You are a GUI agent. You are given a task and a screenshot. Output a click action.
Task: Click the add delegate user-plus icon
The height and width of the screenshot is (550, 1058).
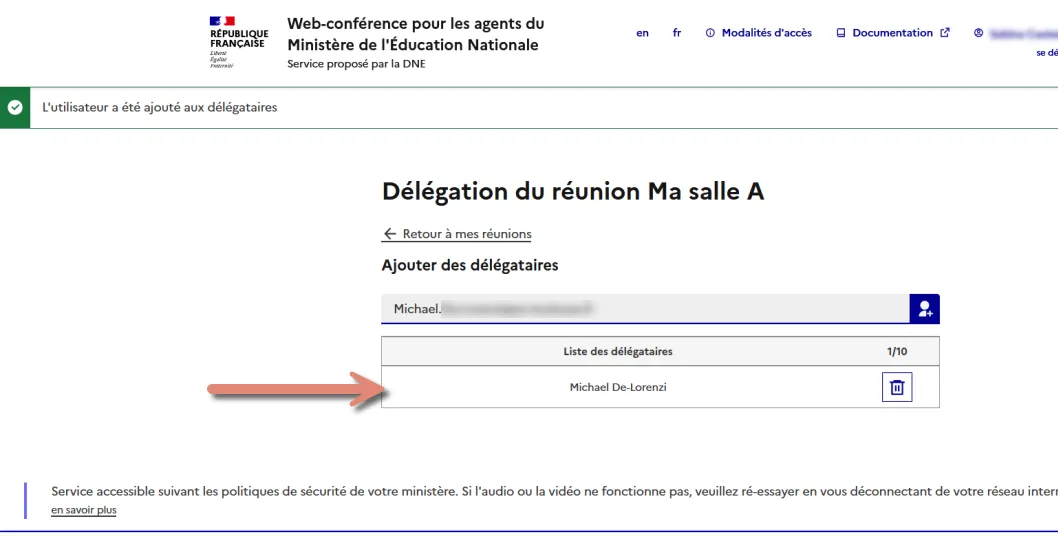coord(924,309)
